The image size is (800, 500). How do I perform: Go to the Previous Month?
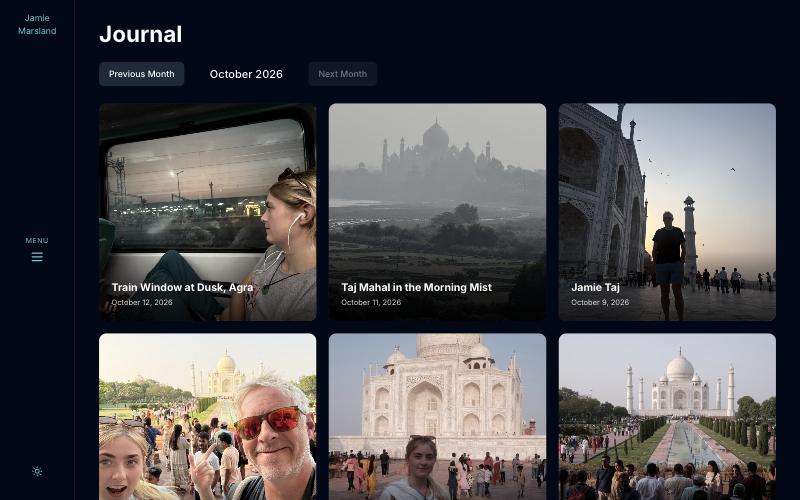pos(141,74)
